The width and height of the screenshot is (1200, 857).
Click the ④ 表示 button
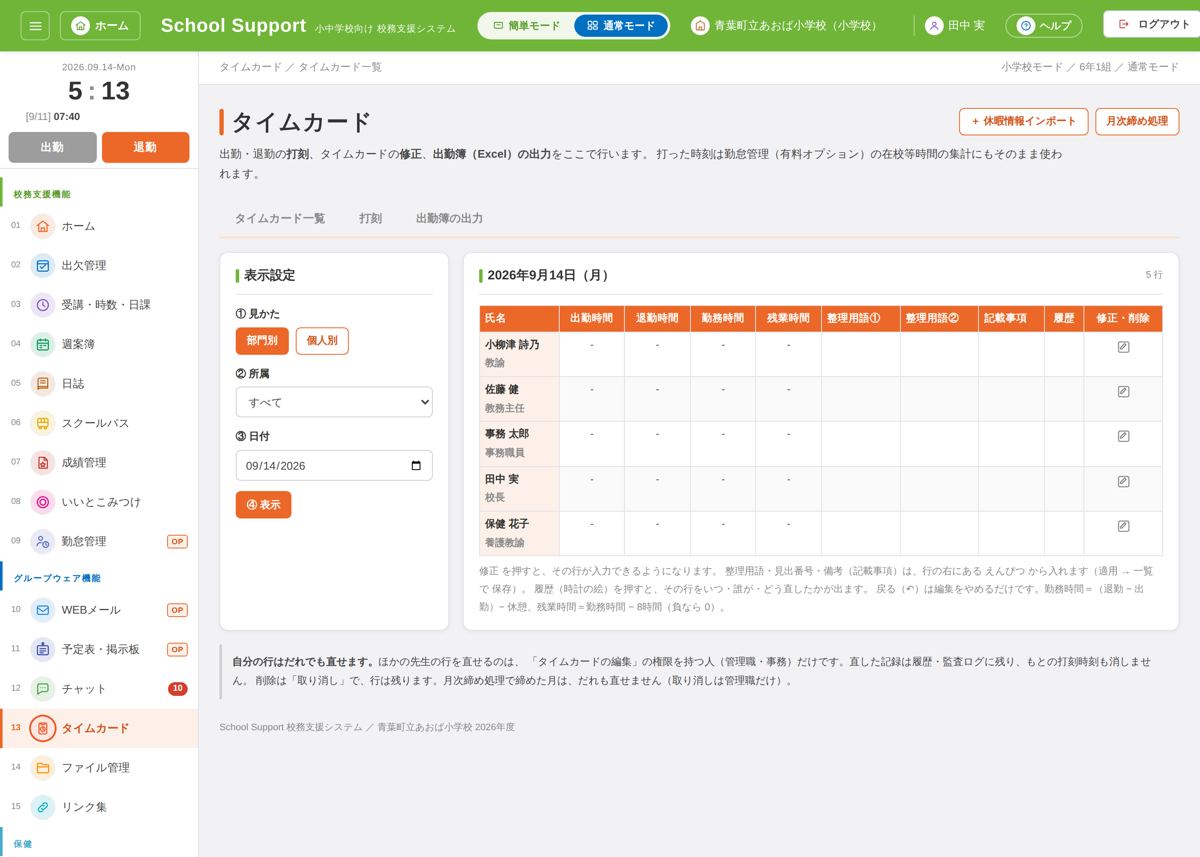pos(264,505)
